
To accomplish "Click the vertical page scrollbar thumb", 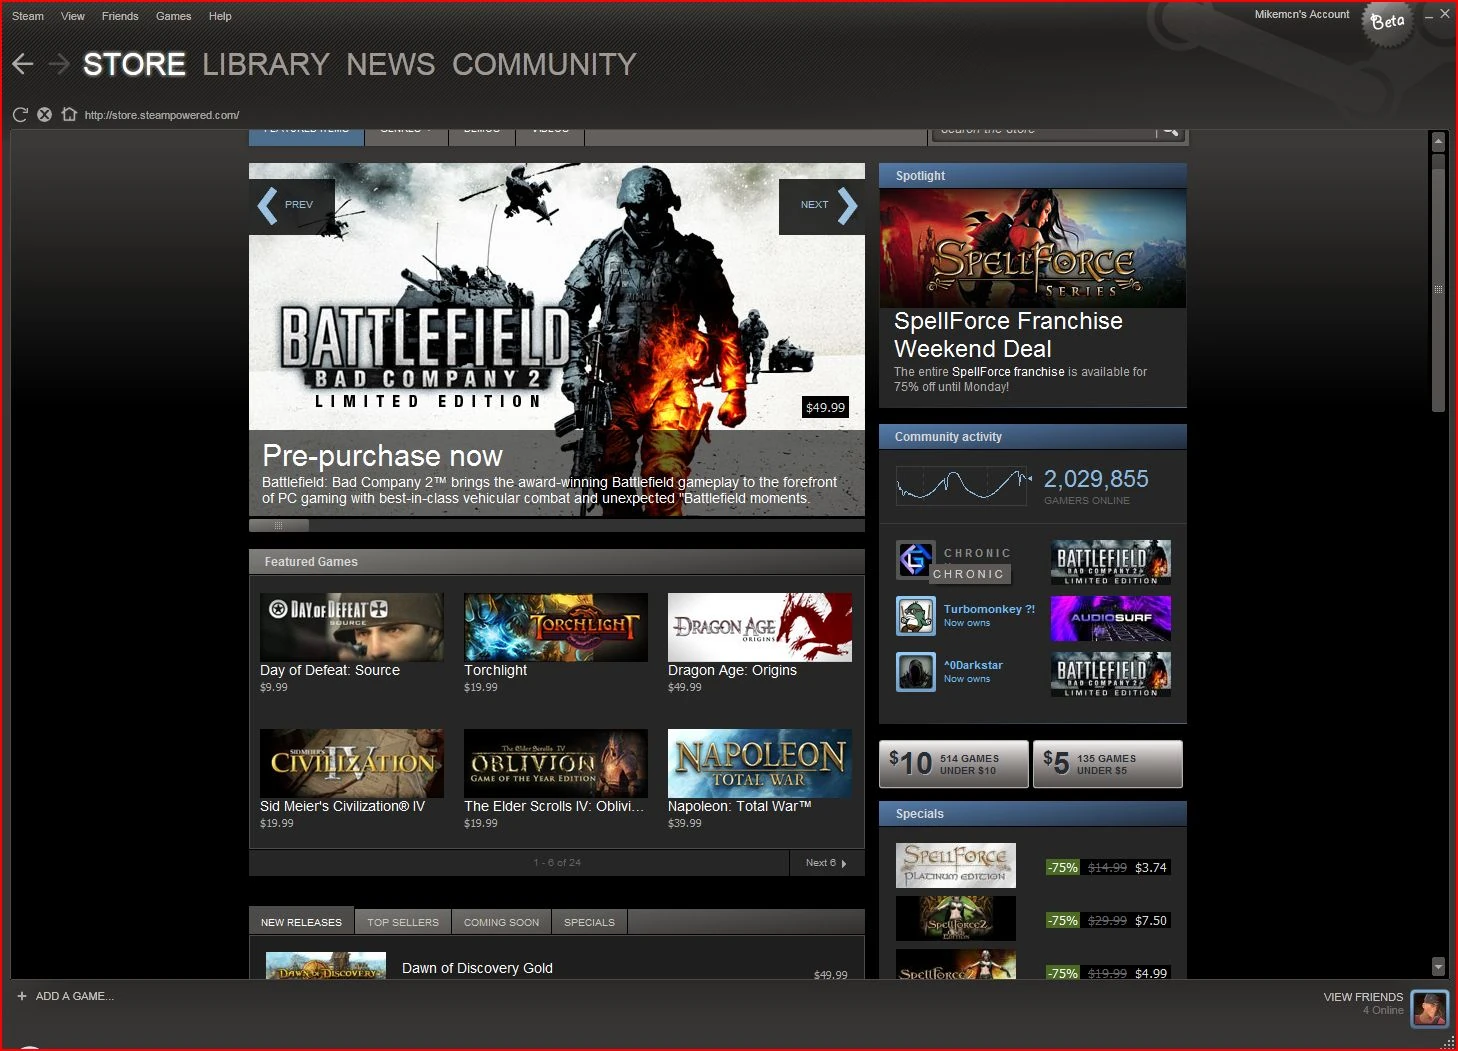I will (x=1438, y=290).
